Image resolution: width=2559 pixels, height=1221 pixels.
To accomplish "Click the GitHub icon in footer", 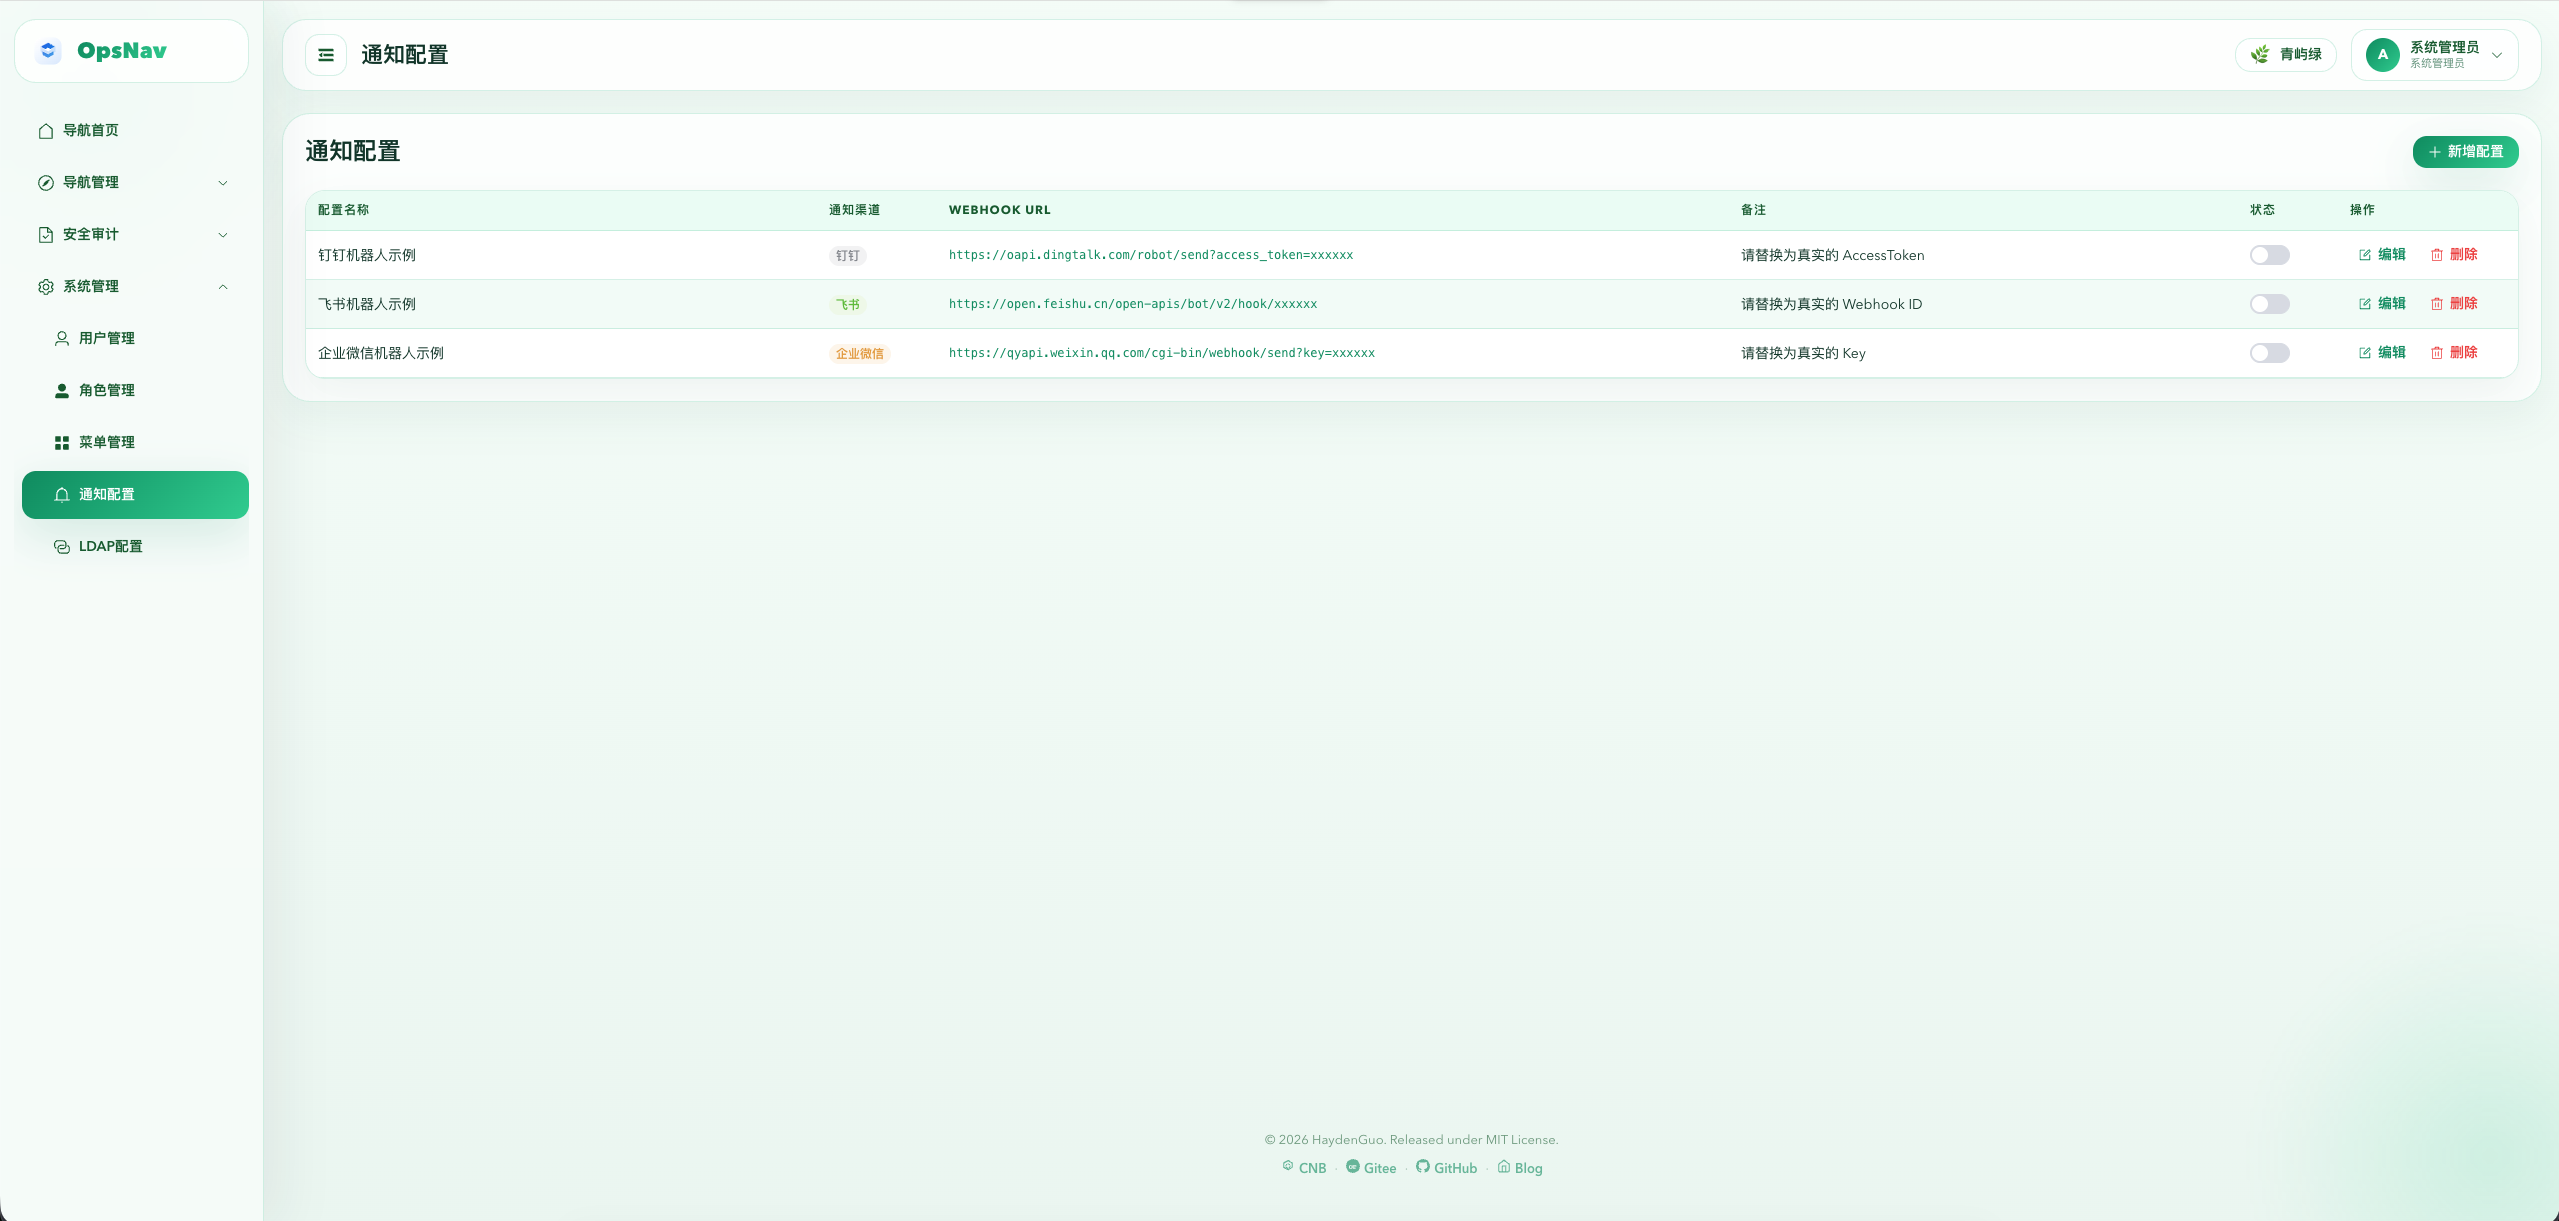I will pos(1422,1166).
